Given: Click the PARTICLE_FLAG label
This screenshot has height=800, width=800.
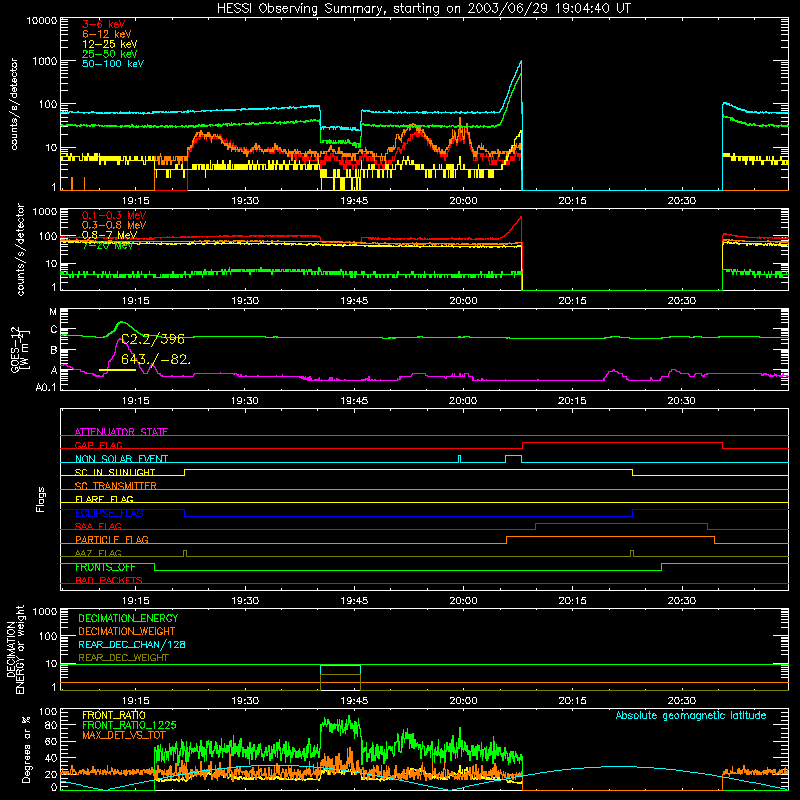Looking at the screenshot, I should click(112, 539).
